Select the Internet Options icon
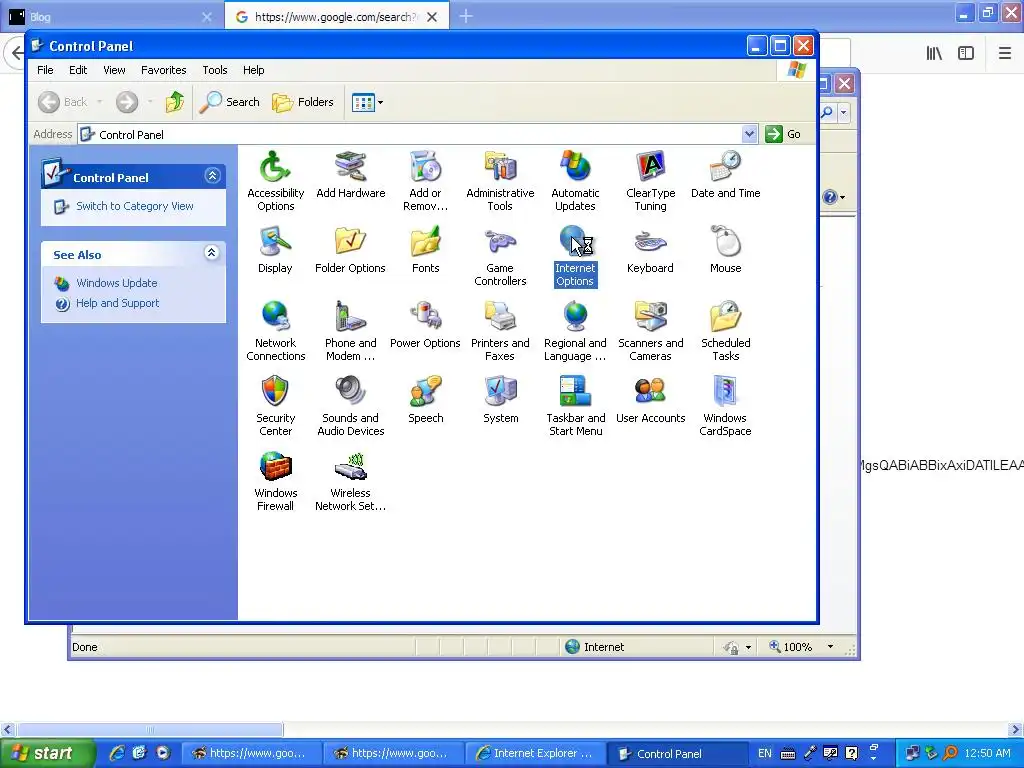The image size is (1024, 768). 575,256
